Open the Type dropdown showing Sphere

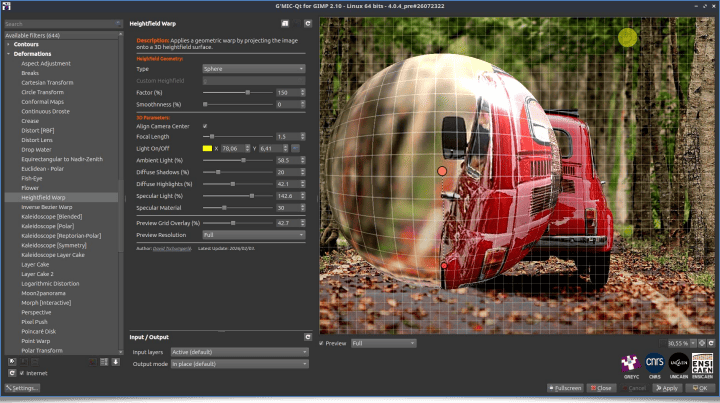pyautogui.click(x=254, y=69)
